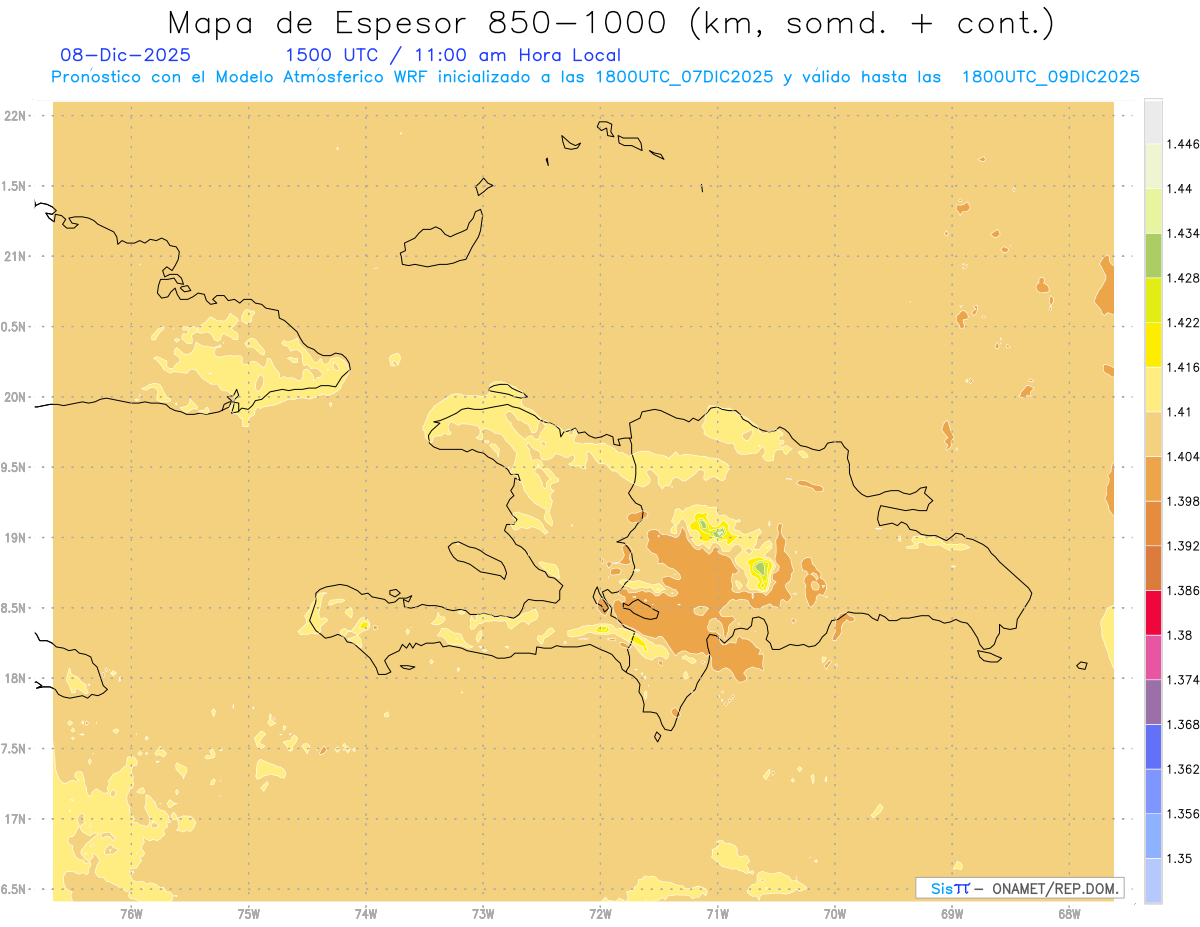Click the 22N latitude label
This screenshot has height=927, width=1200.
click(x=15, y=116)
